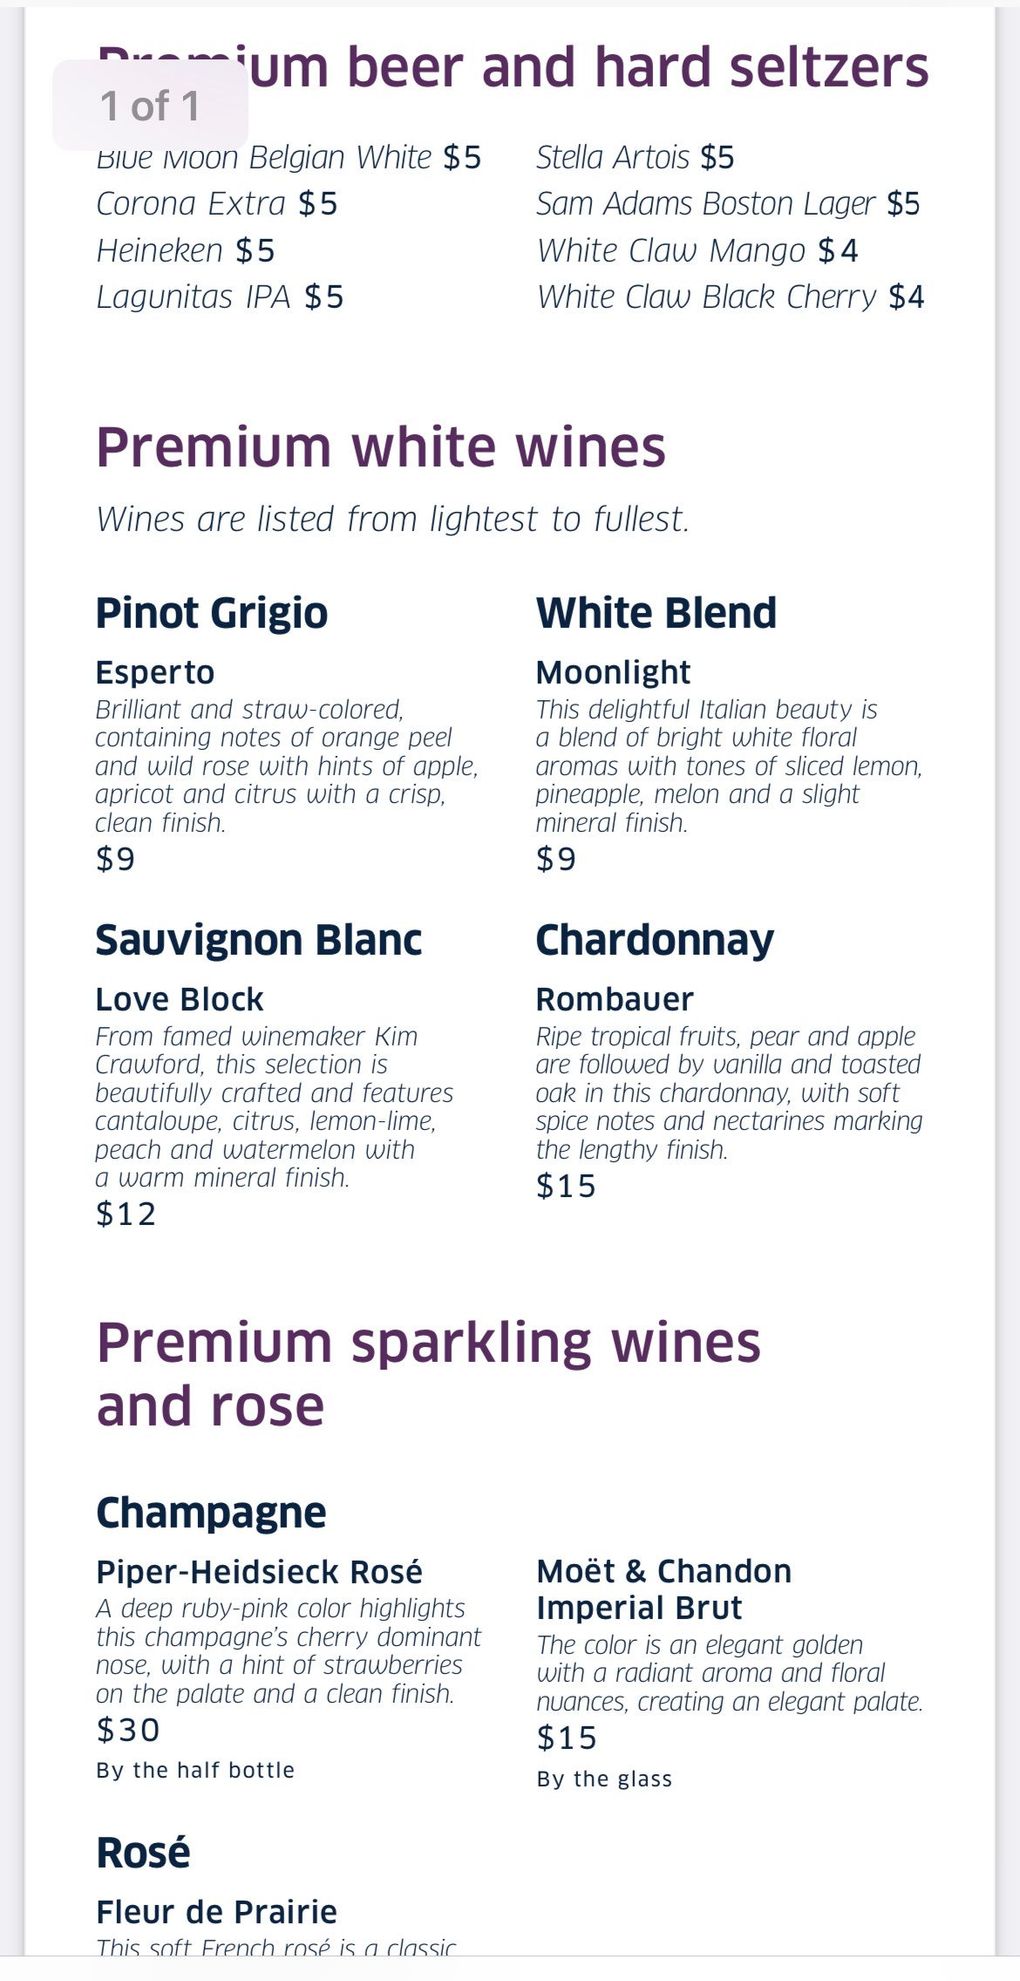Select the Rombauer Chardonnay entry
The image size is (1020, 1981).
pos(614,999)
